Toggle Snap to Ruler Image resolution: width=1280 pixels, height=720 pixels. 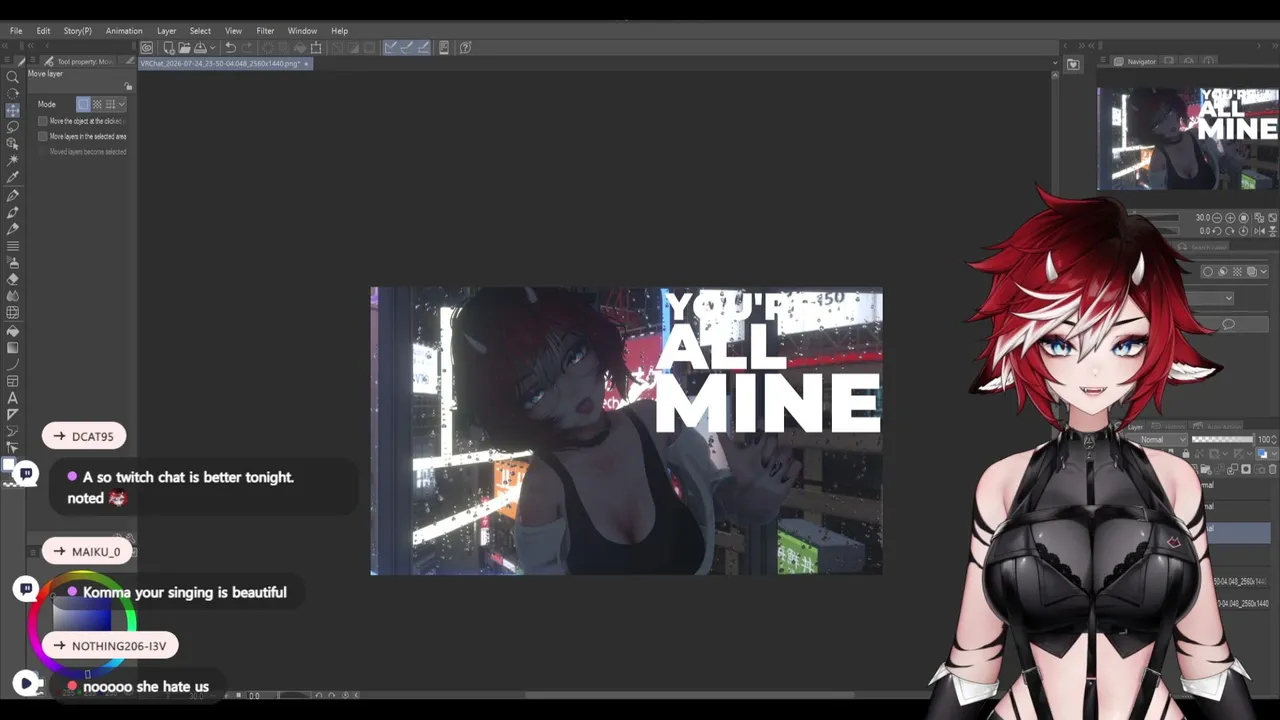coord(390,47)
